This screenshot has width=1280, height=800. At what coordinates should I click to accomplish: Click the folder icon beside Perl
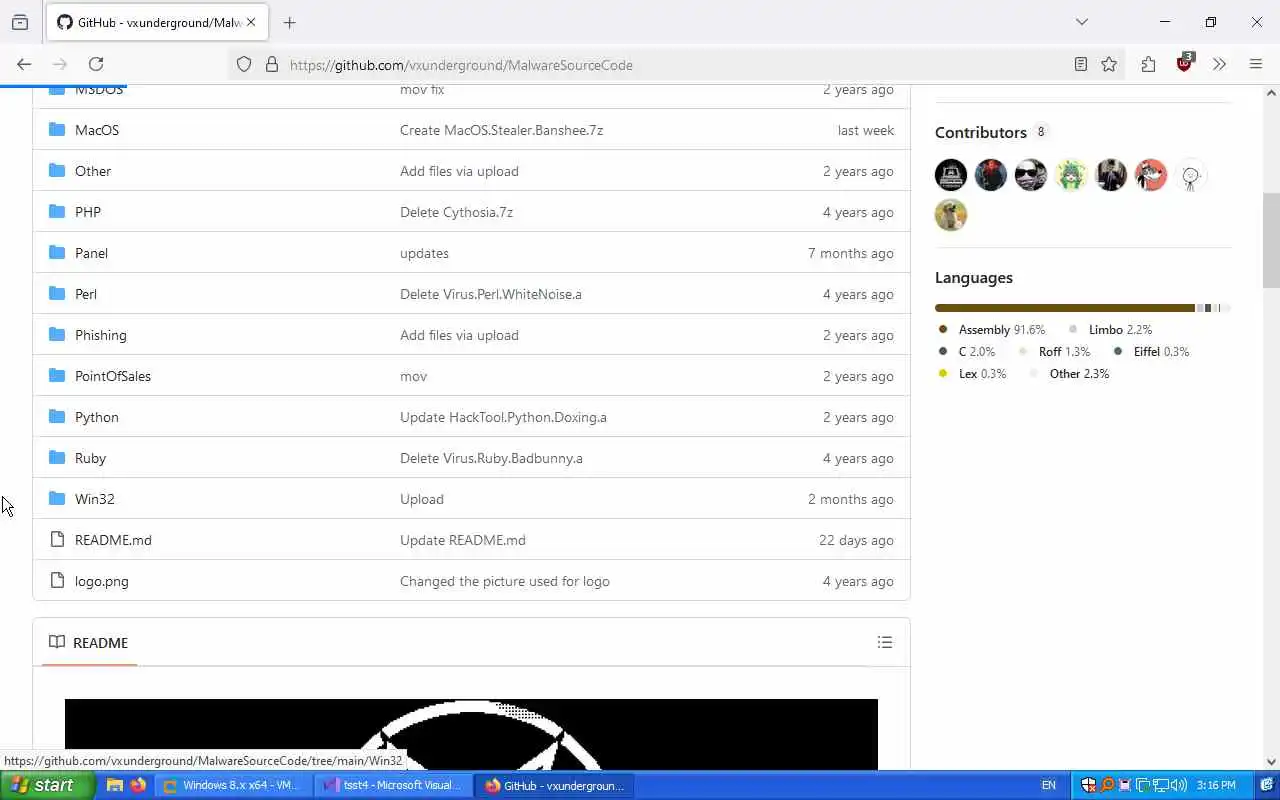pos(57,294)
